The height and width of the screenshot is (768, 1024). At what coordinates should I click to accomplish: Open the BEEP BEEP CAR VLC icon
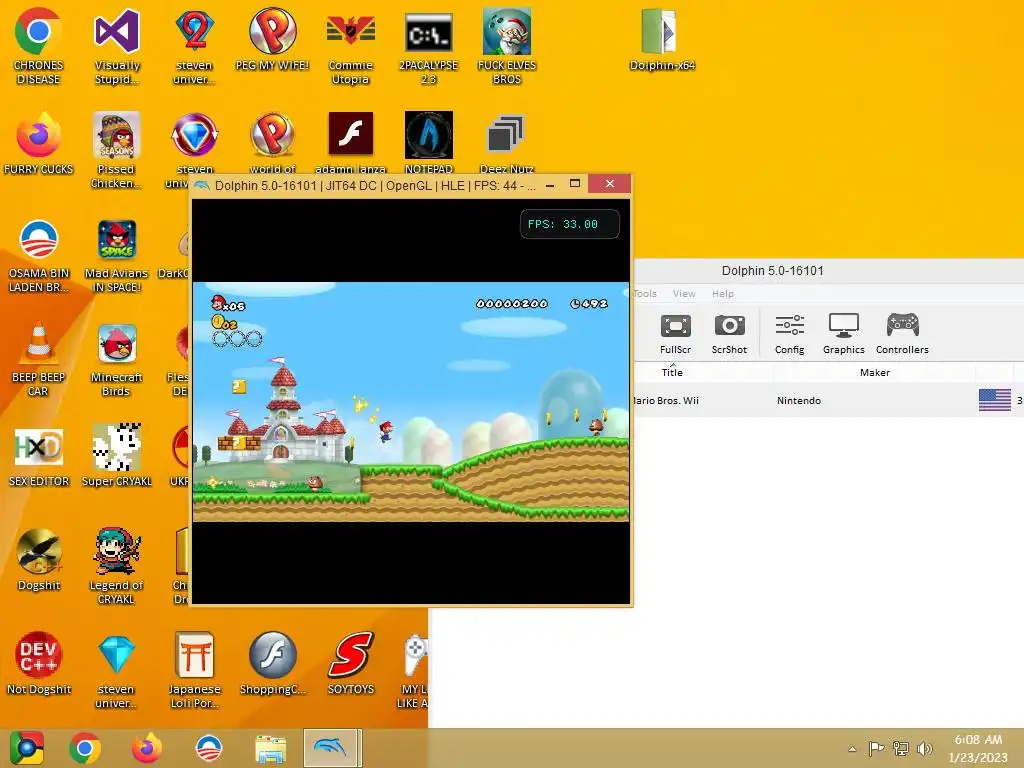(x=38, y=359)
